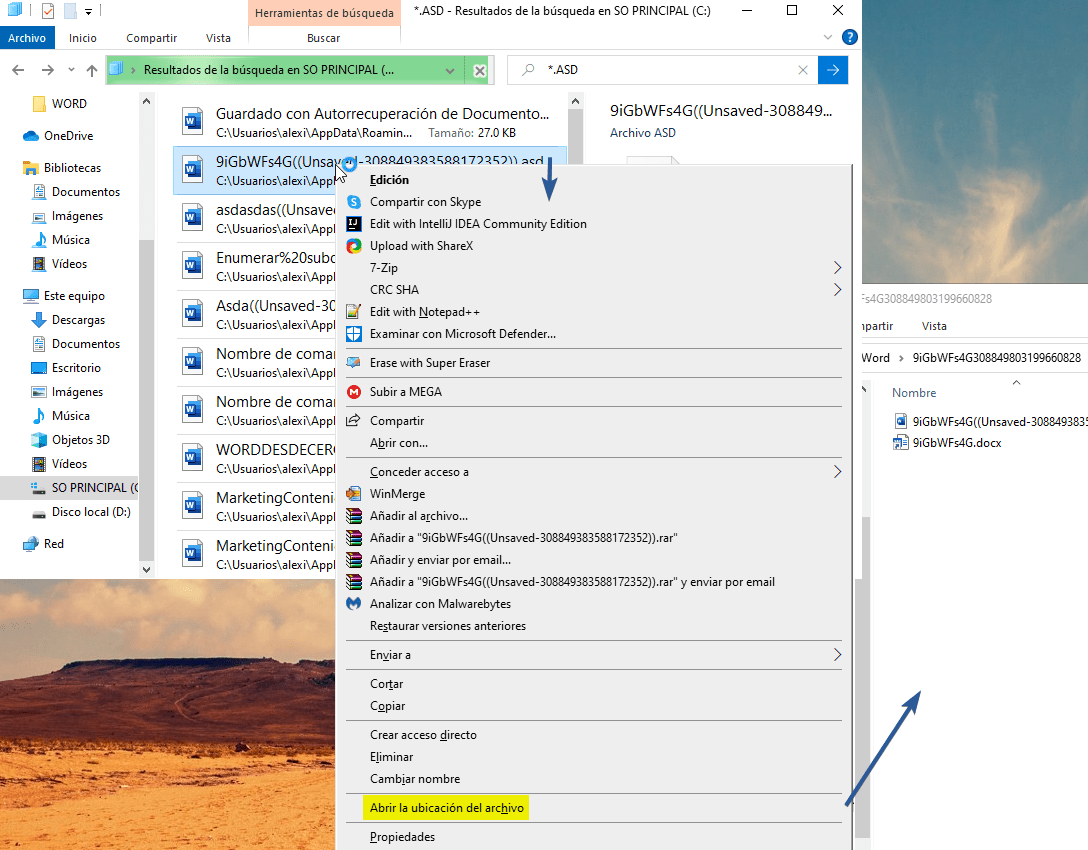1088x850 pixels.
Task: Choose Copiar in the context menu
Action: [387, 706]
